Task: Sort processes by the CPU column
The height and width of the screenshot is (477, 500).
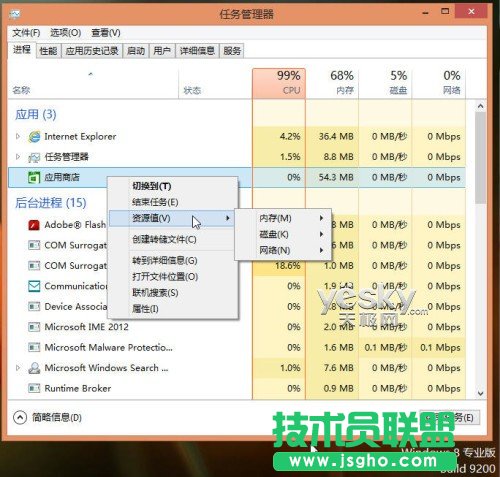Action: (x=279, y=83)
